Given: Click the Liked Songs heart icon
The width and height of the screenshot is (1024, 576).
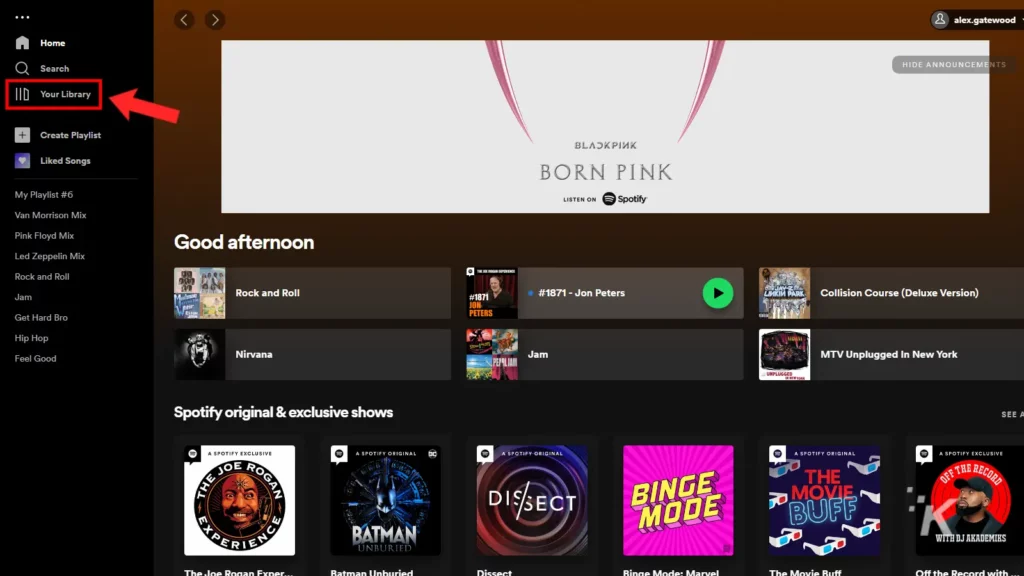Looking at the screenshot, I should click(22, 161).
